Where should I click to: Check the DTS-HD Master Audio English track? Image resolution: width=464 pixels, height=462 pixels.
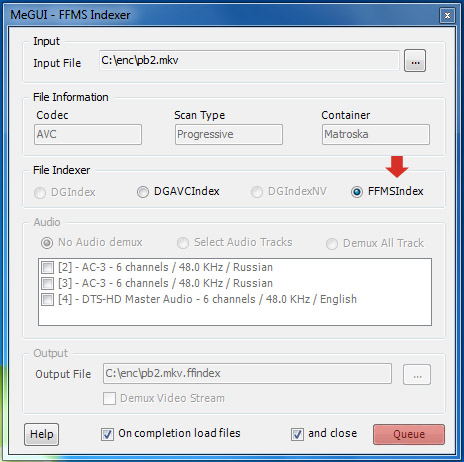coord(47,299)
